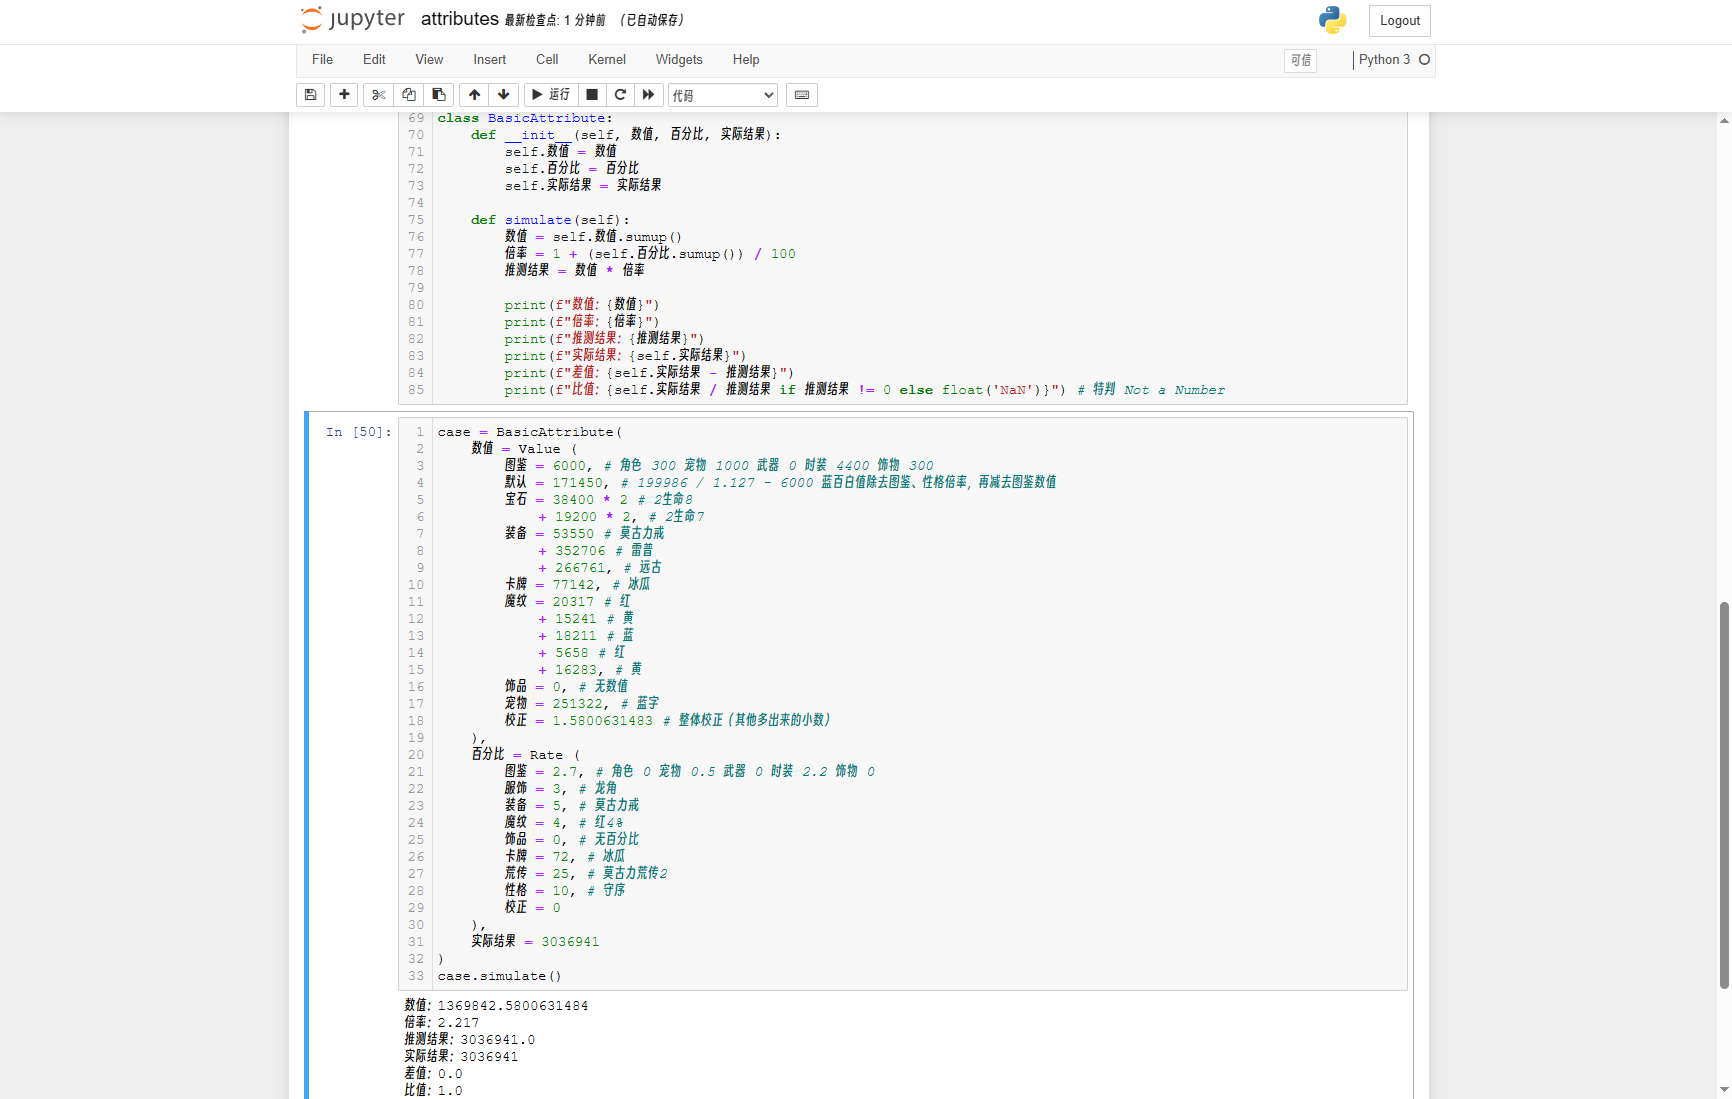Click the value 171450 in code
The image size is (1732, 1099).
(x=577, y=483)
